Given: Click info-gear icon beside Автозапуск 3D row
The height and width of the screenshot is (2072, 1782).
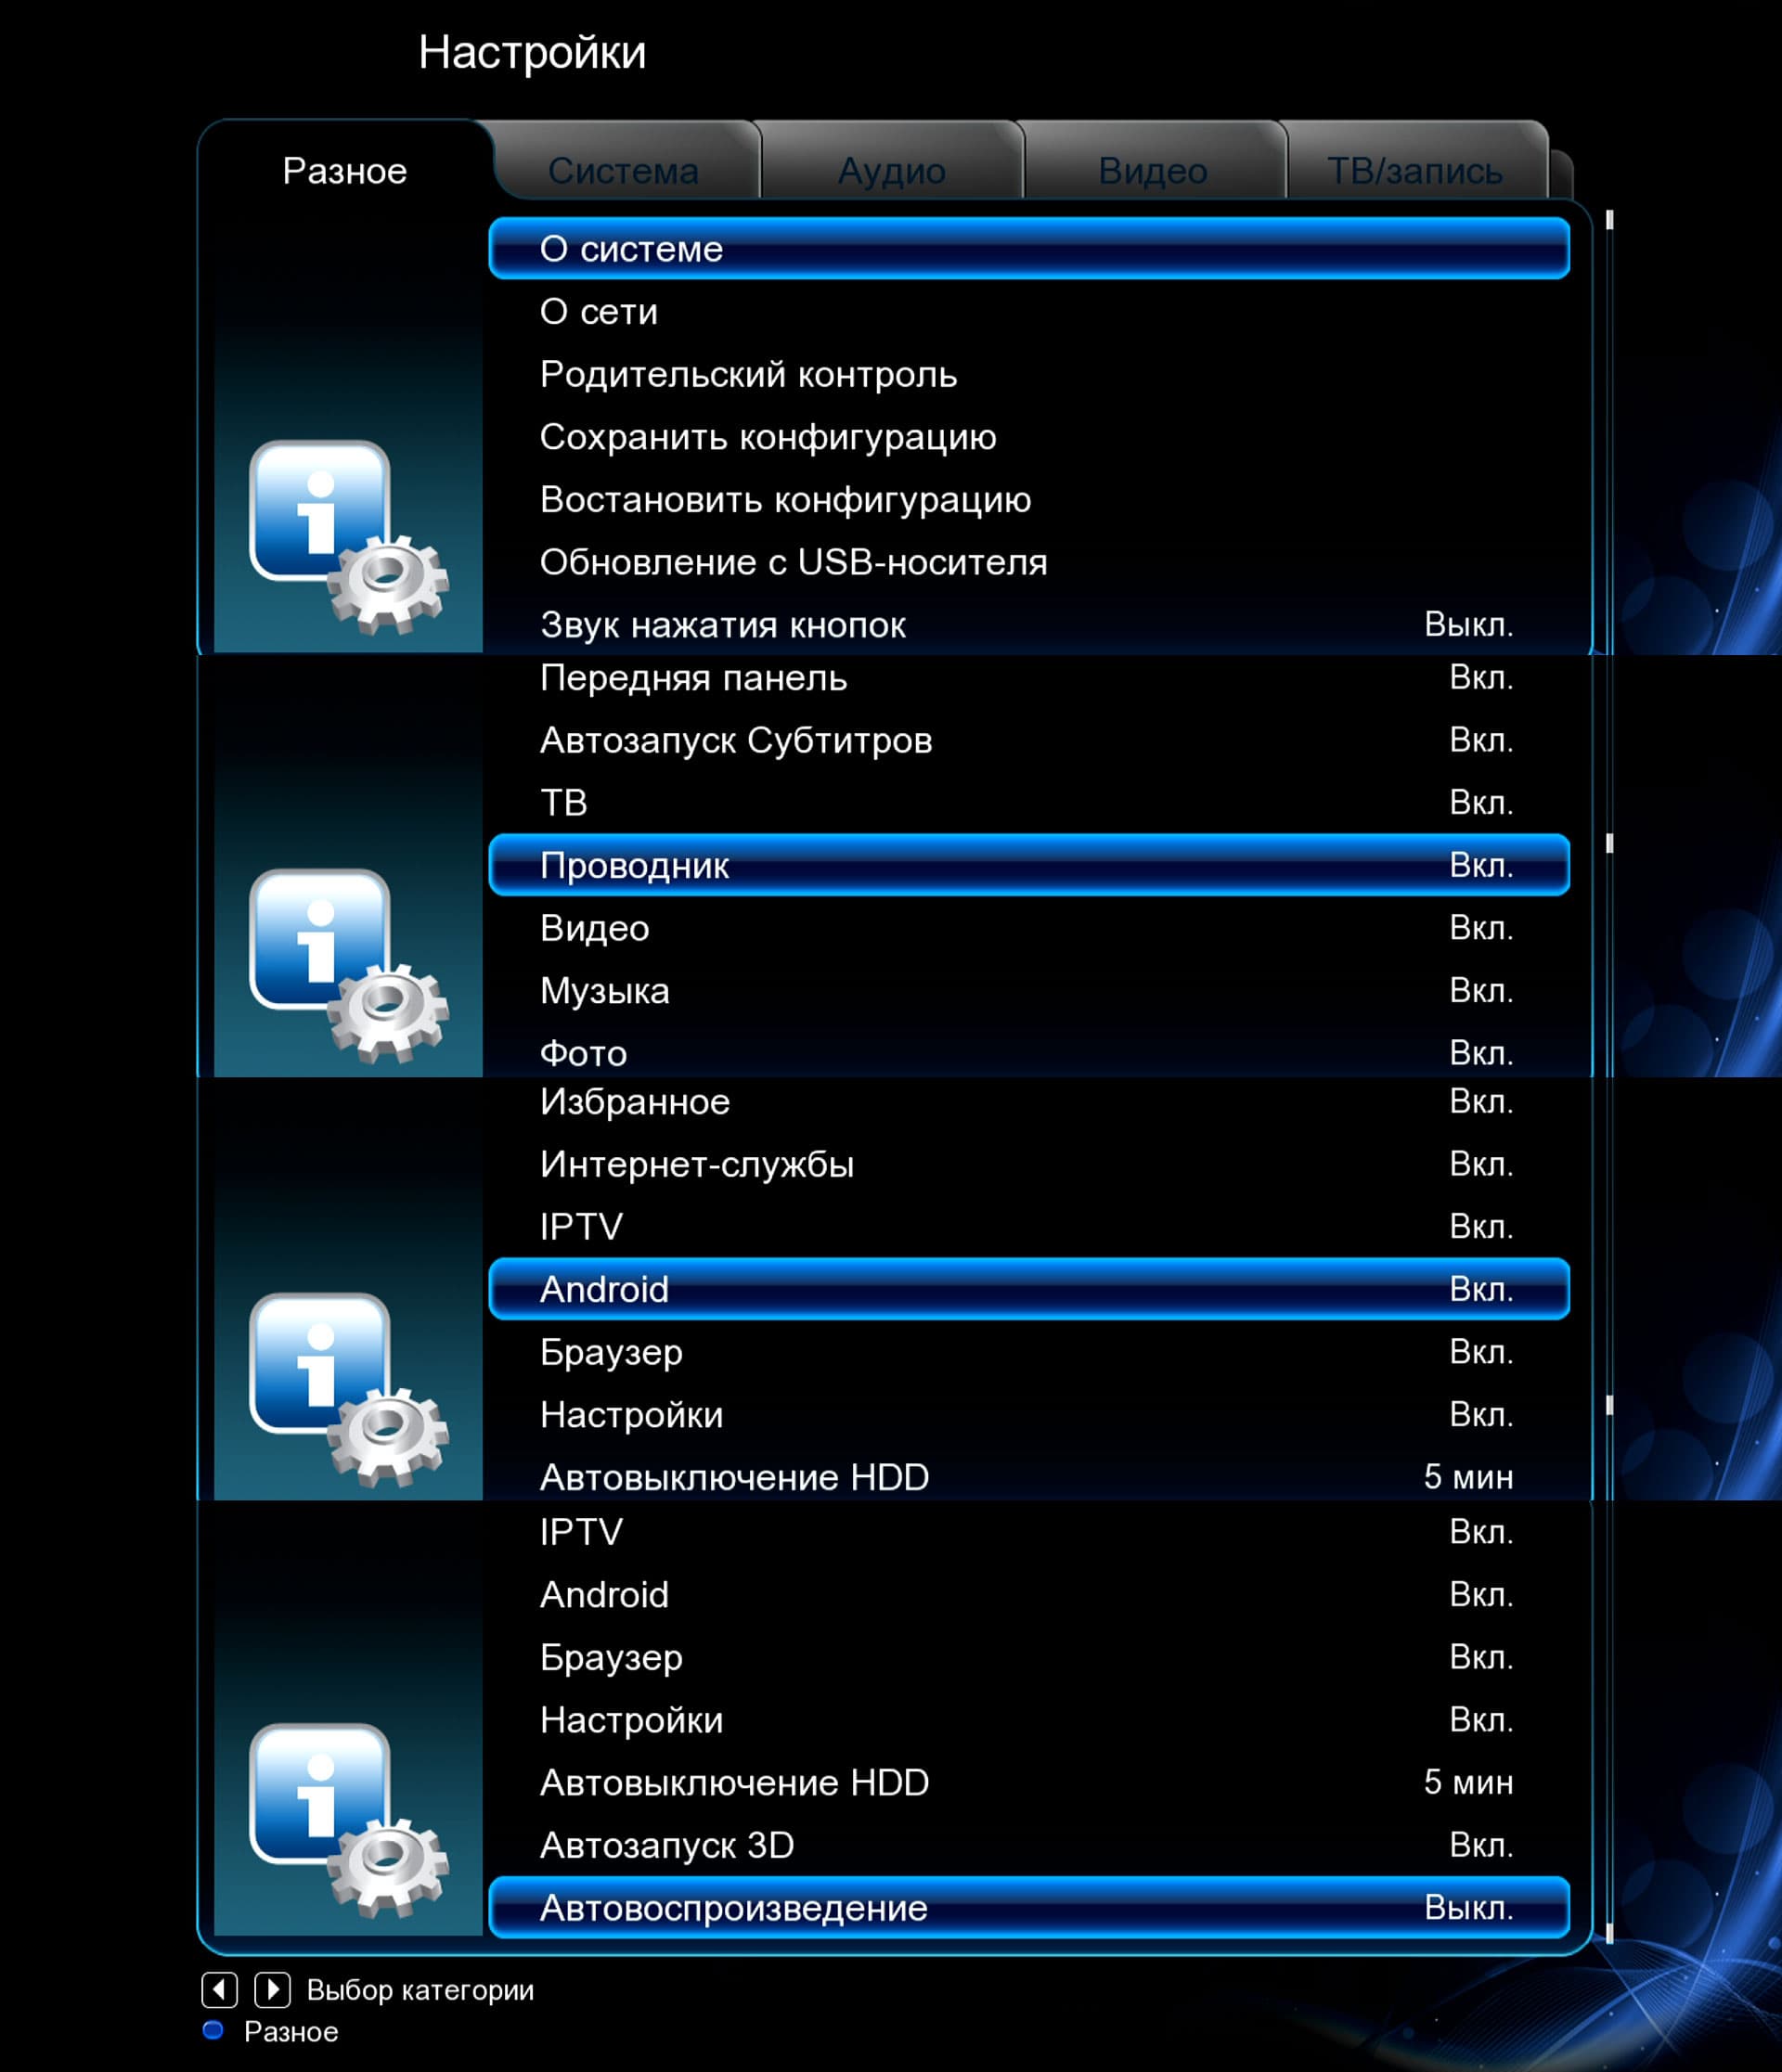Looking at the screenshot, I should tap(348, 1819).
